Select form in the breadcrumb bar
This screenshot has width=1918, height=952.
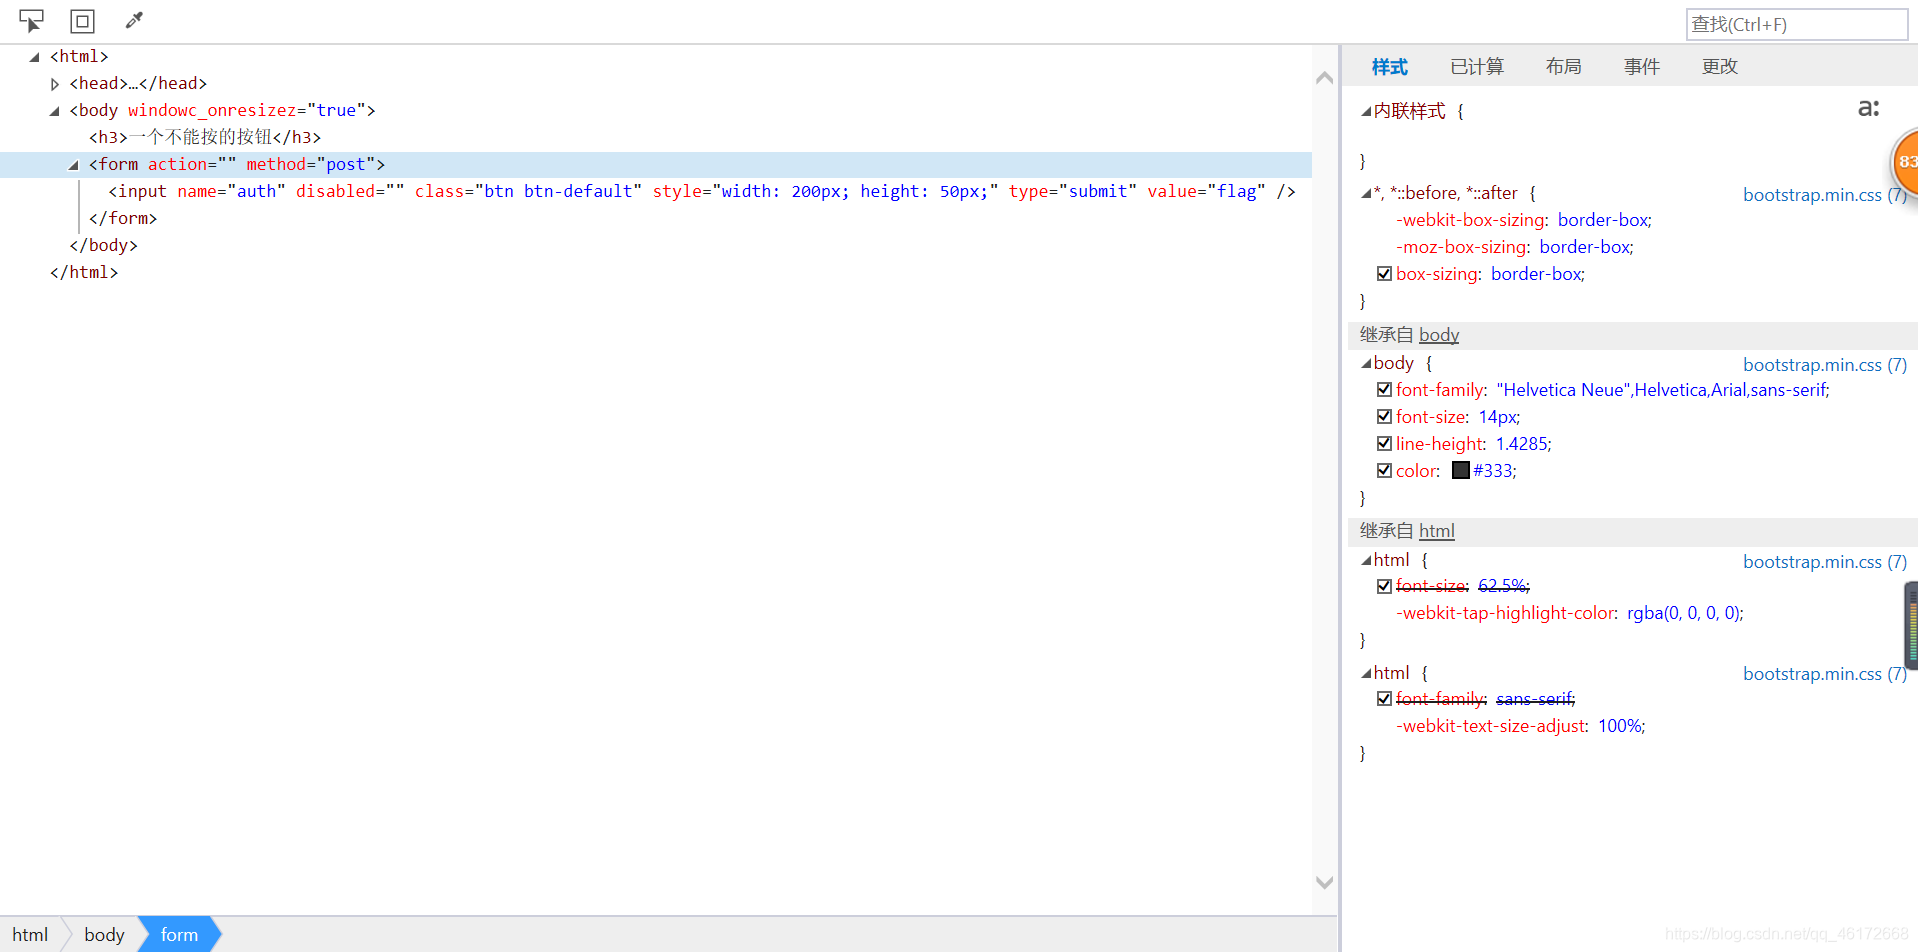(179, 935)
